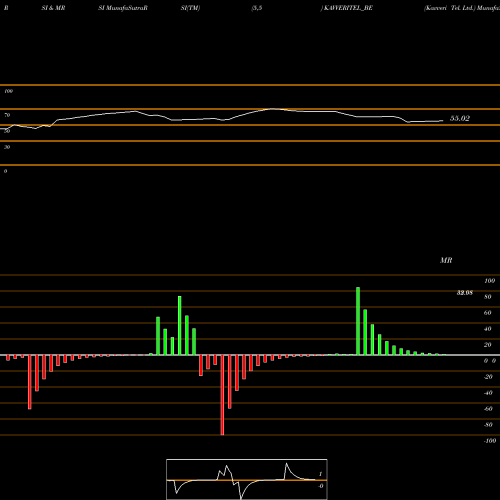Select the 'SI & MR' header text
This screenshot has height=500, width=500.
53,8
